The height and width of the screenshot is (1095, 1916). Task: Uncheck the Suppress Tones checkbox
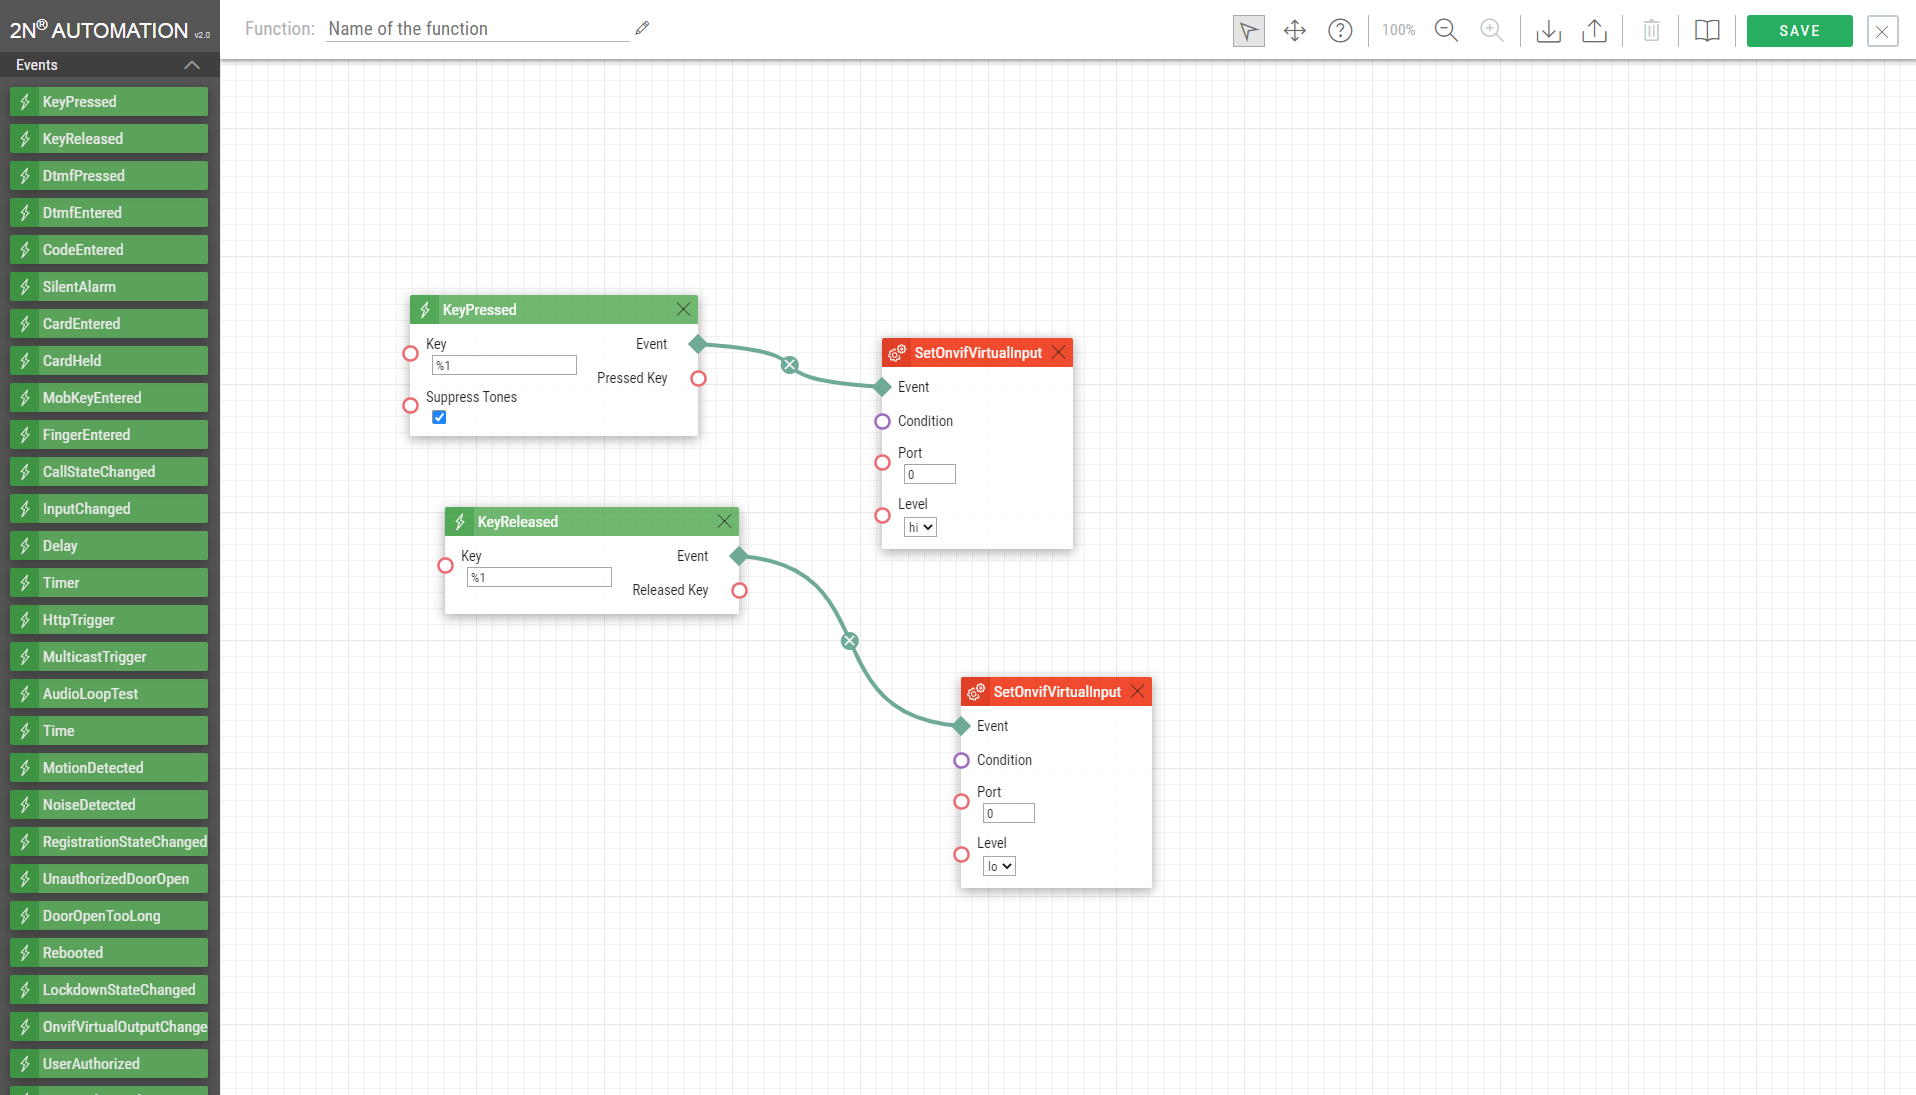[439, 417]
